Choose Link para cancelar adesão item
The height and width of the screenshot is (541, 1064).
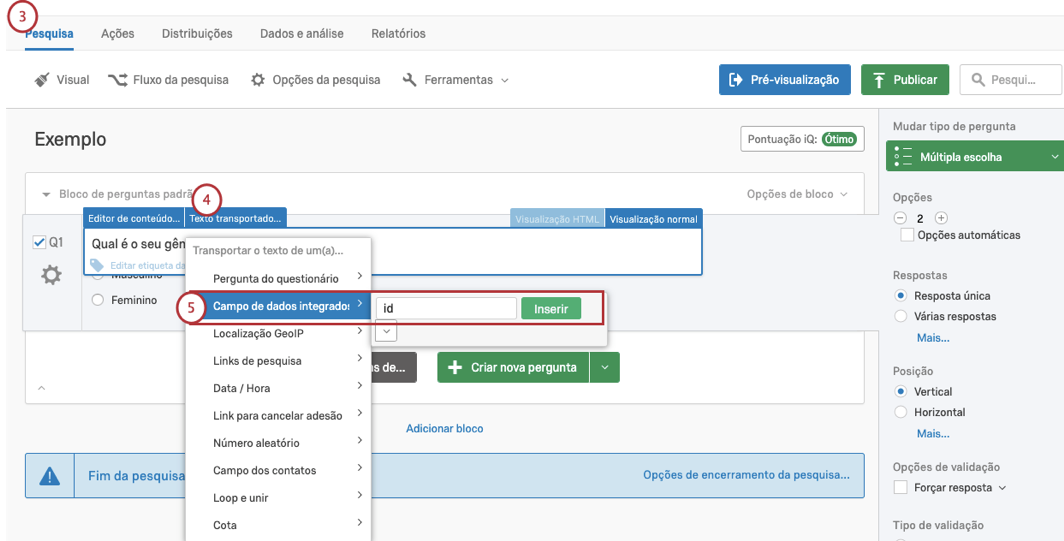(x=278, y=415)
